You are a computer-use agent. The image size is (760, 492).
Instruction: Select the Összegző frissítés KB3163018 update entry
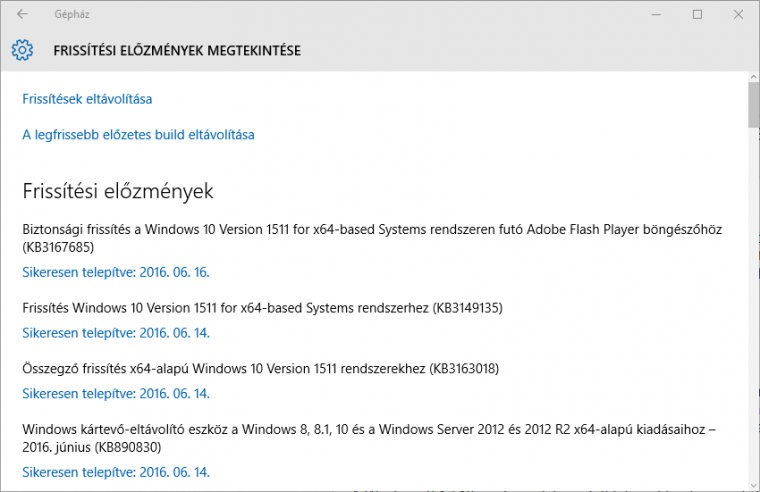[x=261, y=369]
